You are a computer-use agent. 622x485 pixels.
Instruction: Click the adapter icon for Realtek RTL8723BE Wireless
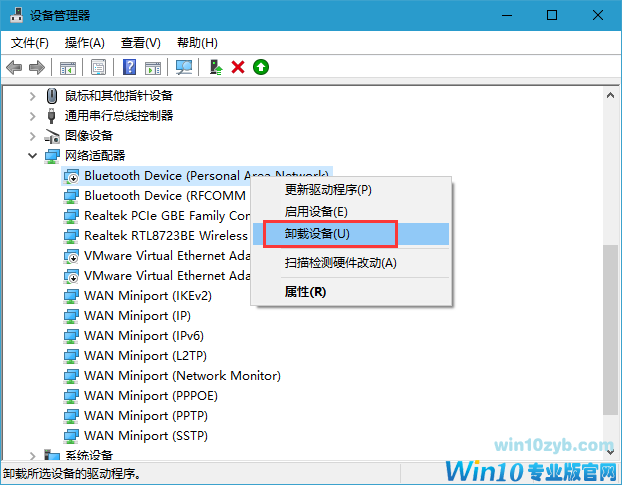click(x=71, y=236)
